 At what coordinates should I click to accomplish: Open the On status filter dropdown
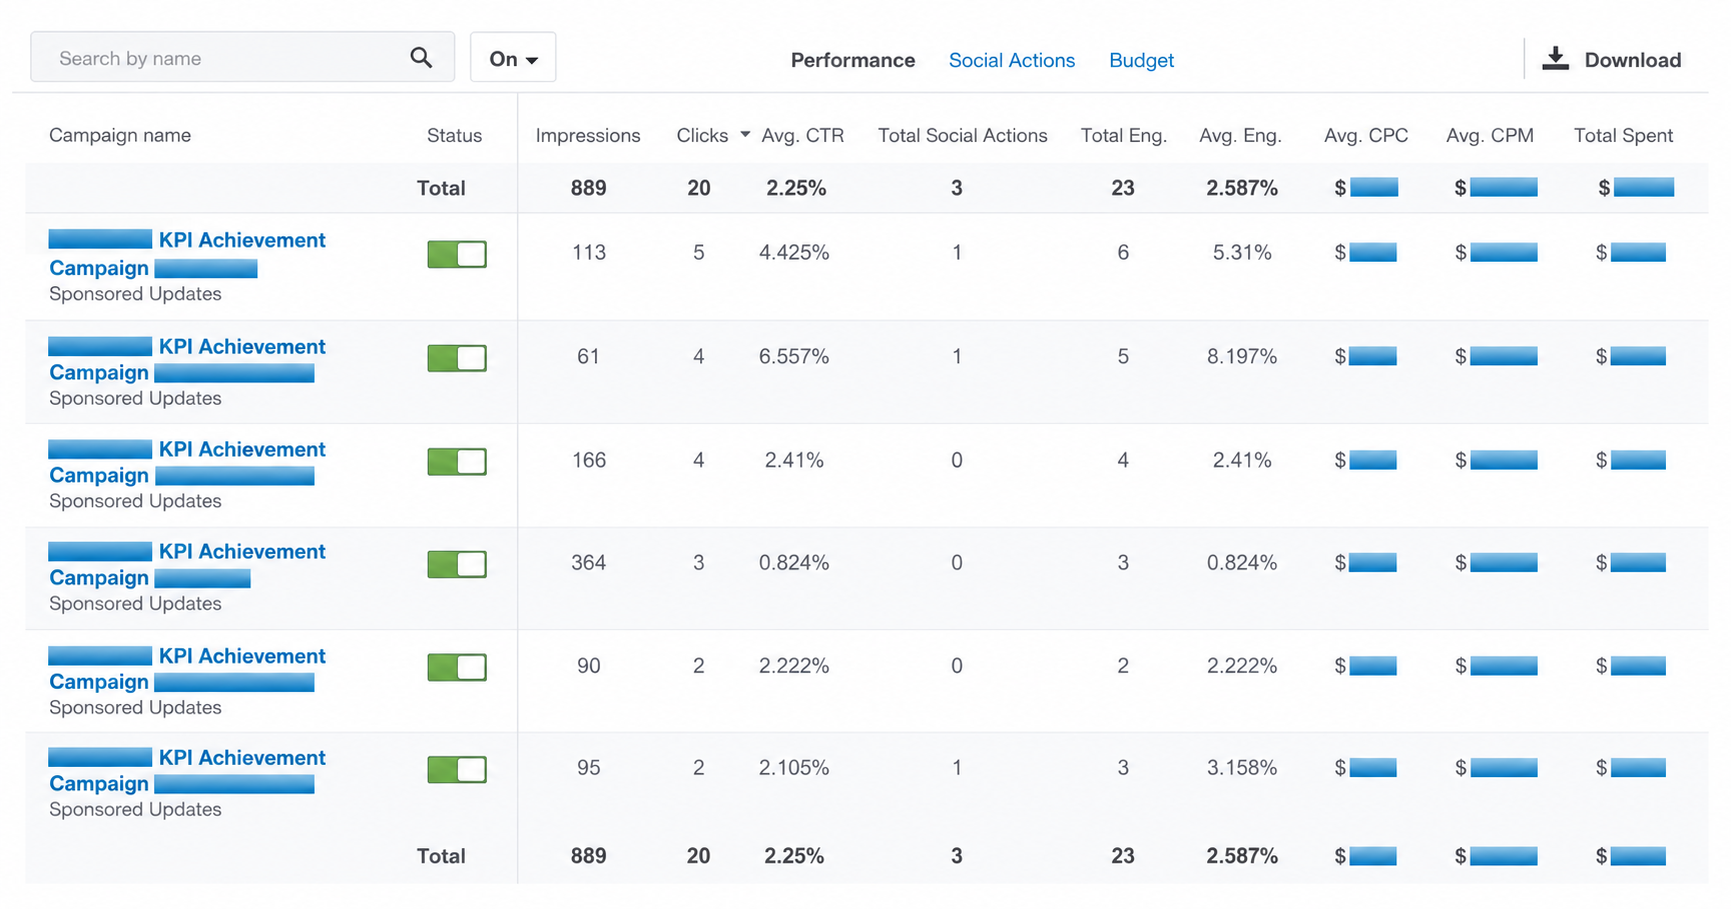tap(513, 58)
